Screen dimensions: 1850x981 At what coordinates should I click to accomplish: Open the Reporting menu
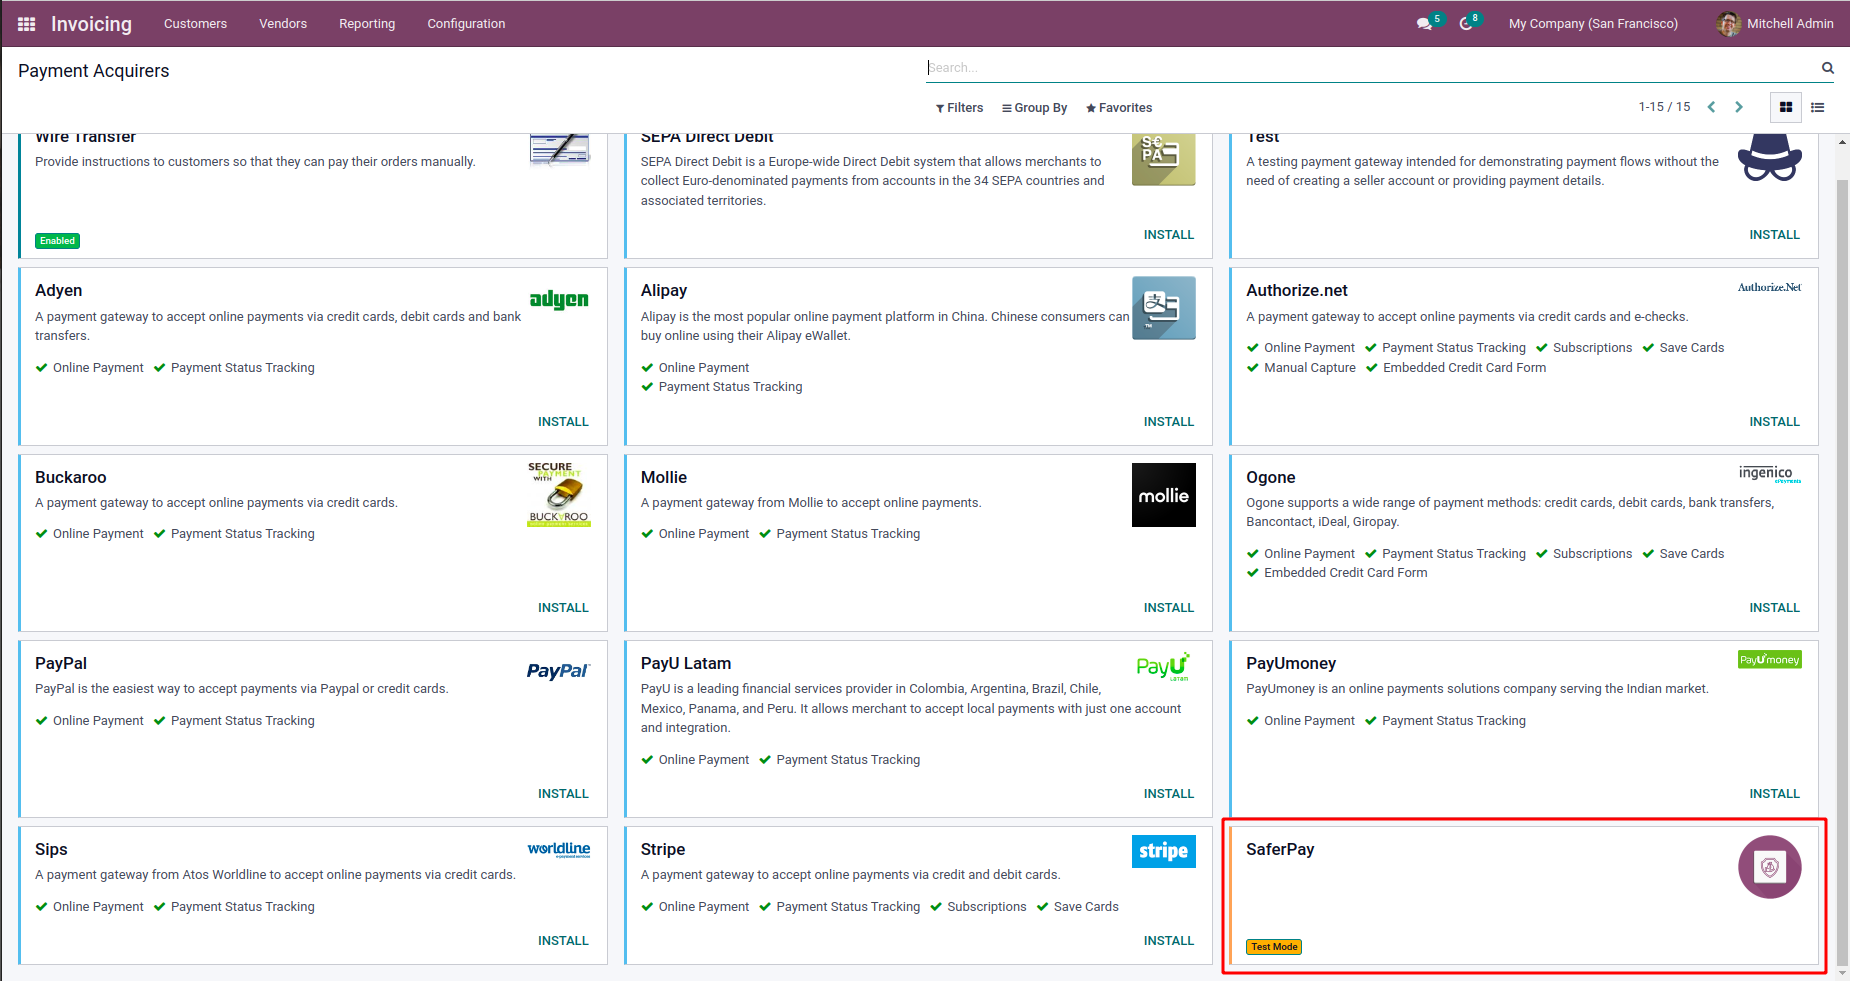click(x=367, y=24)
